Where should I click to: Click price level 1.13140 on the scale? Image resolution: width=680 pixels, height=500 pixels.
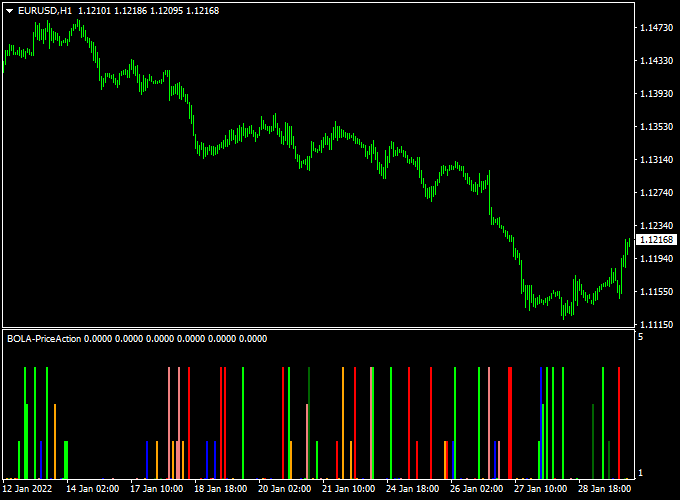pos(657,160)
